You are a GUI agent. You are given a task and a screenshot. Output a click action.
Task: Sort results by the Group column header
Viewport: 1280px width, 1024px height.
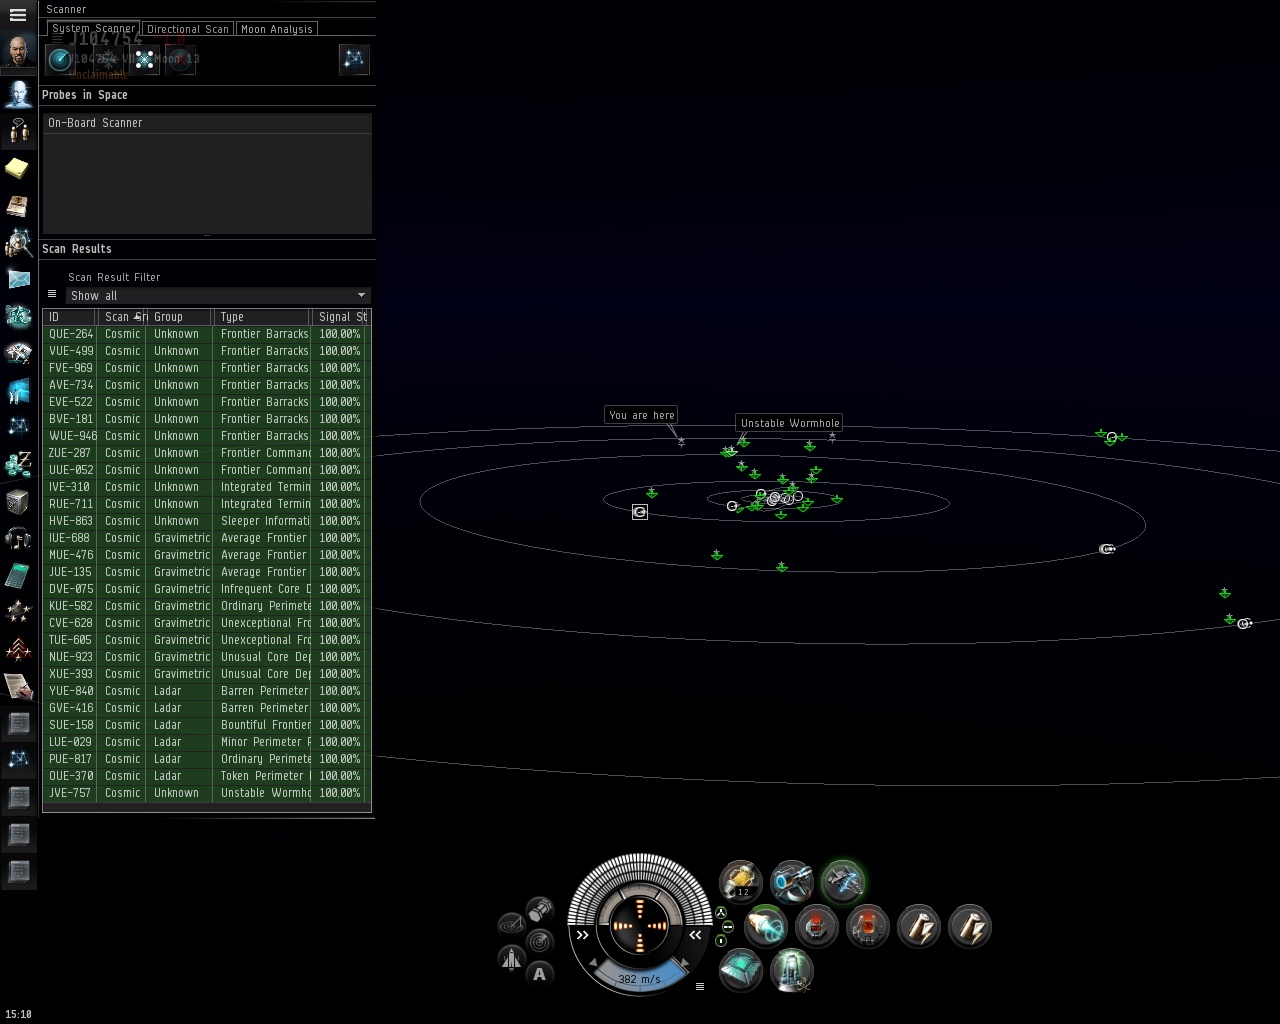click(x=181, y=317)
